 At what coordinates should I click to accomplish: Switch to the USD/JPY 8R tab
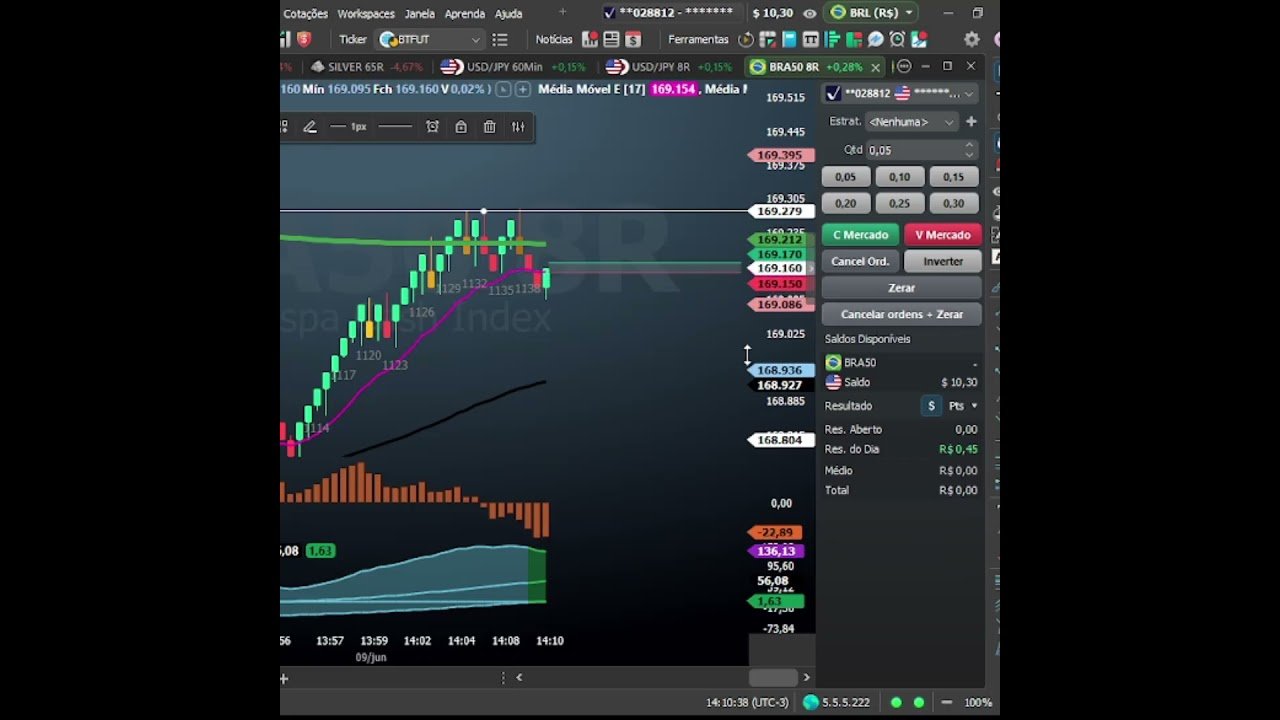point(668,67)
